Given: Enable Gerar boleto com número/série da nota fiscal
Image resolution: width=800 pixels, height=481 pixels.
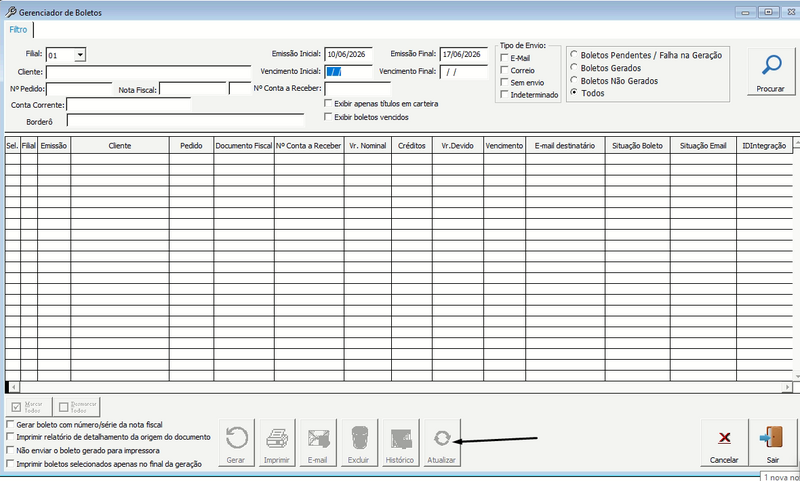Looking at the screenshot, I should point(10,424).
